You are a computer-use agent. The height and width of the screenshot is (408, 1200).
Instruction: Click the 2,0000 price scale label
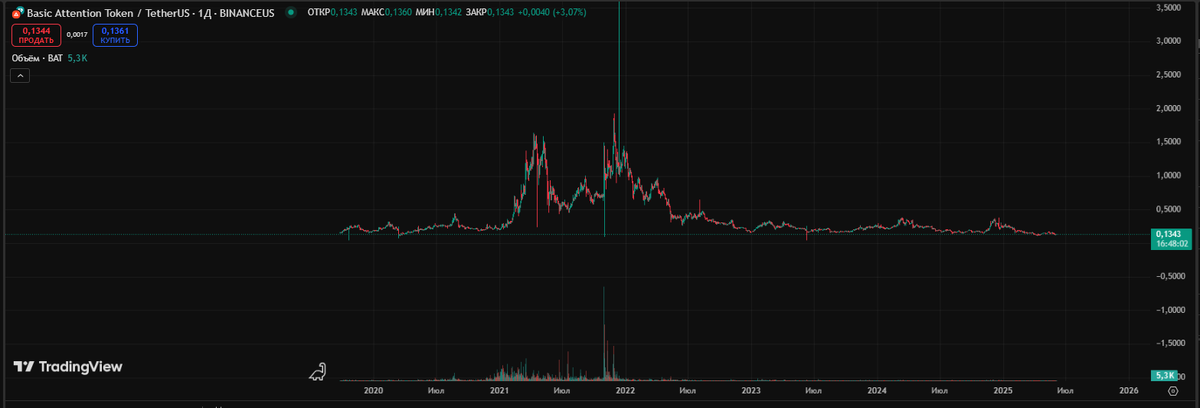(x=1170, y=108)
